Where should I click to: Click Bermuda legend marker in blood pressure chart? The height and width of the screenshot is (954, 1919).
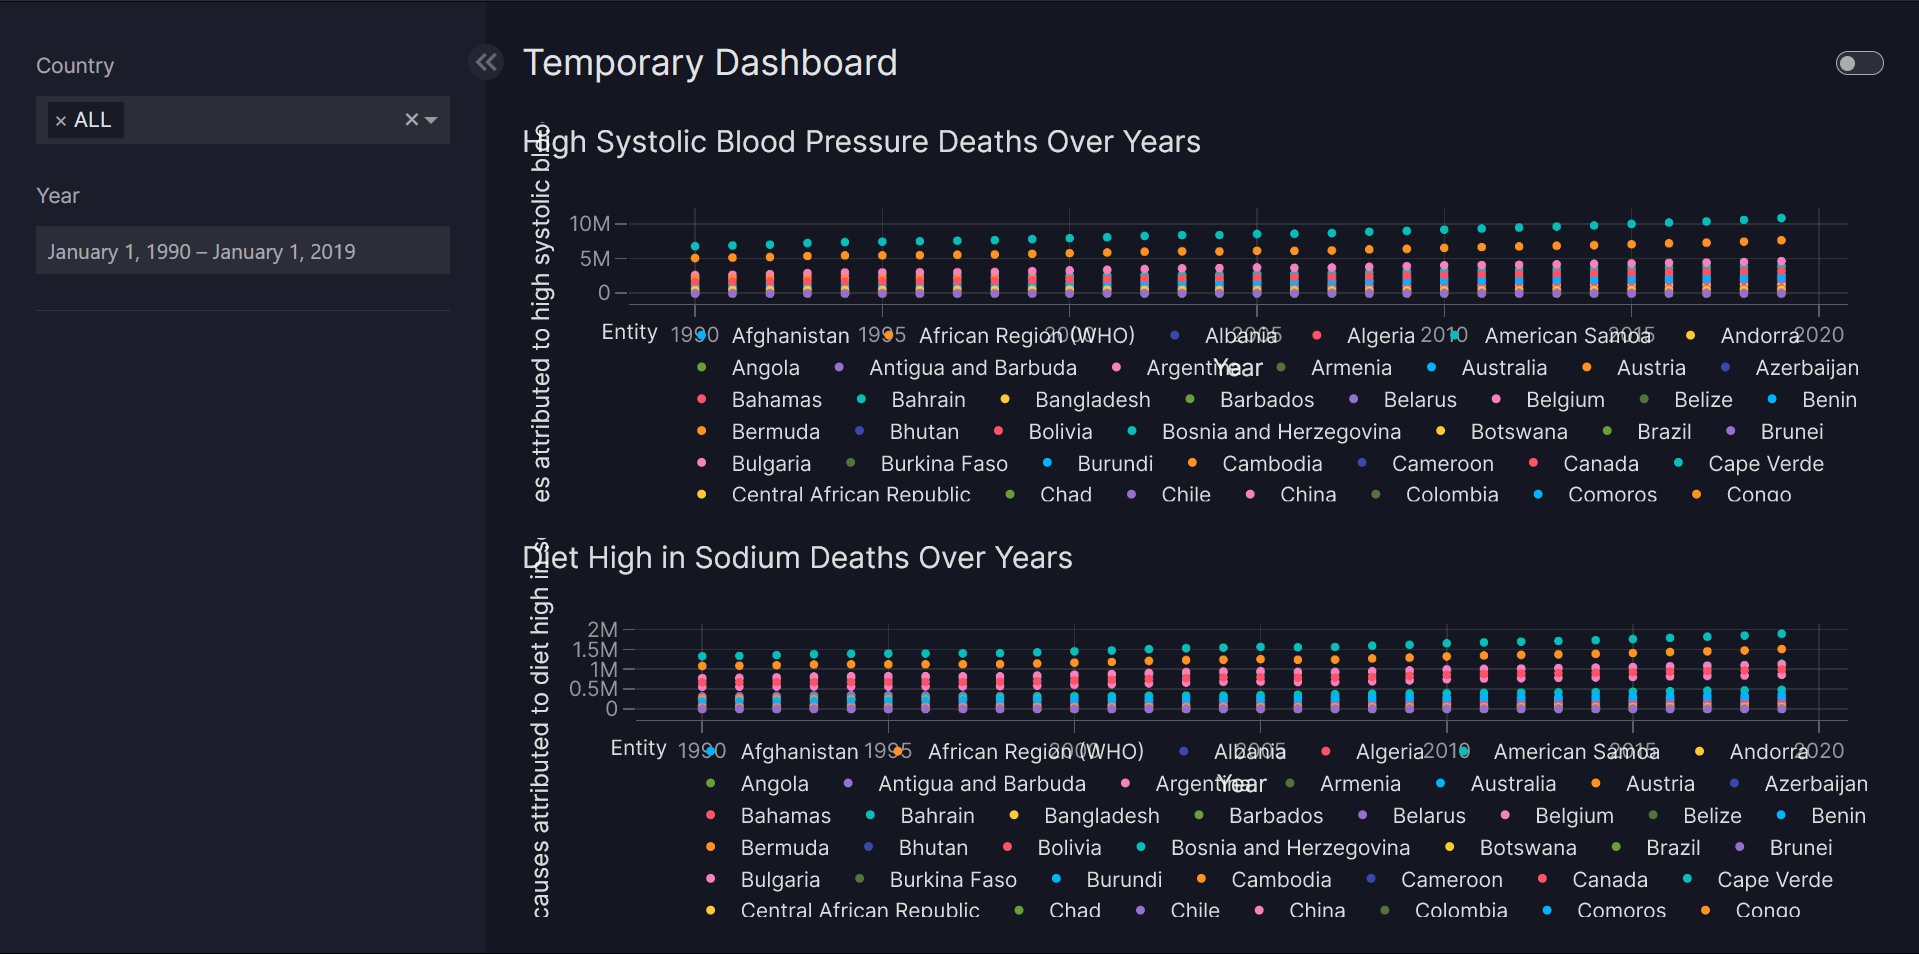pyautogui.click(x=702, y=432)
